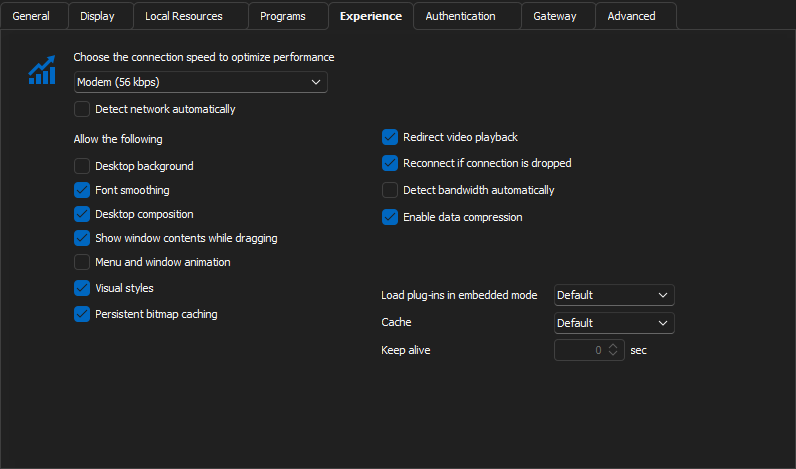Expand Load plug-ins in embedded mode dropdown
Screen dimensions: 796x469
tap(614, 295)
